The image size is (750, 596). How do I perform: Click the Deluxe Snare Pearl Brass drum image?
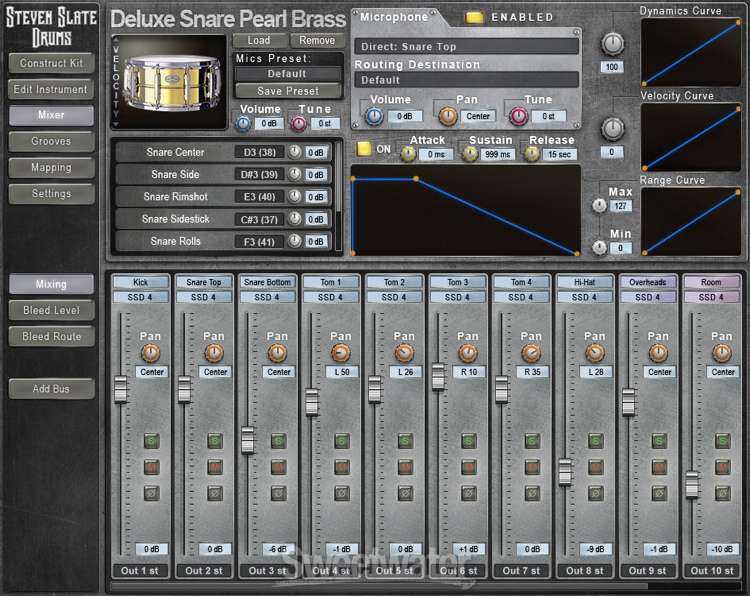171,82
